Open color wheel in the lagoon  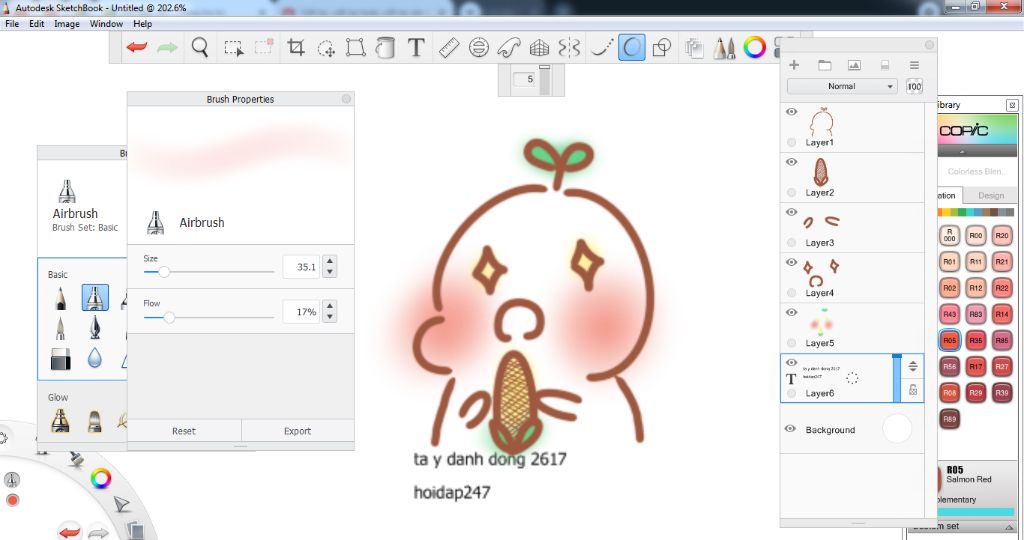[x=101, y=479]
